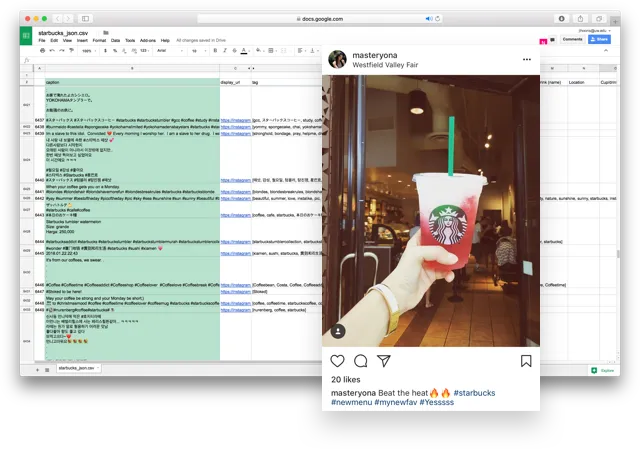Viewport: 640px width, 449px height.
Task: Click the comment bubble on Instagram post
Action: point(360,361)
